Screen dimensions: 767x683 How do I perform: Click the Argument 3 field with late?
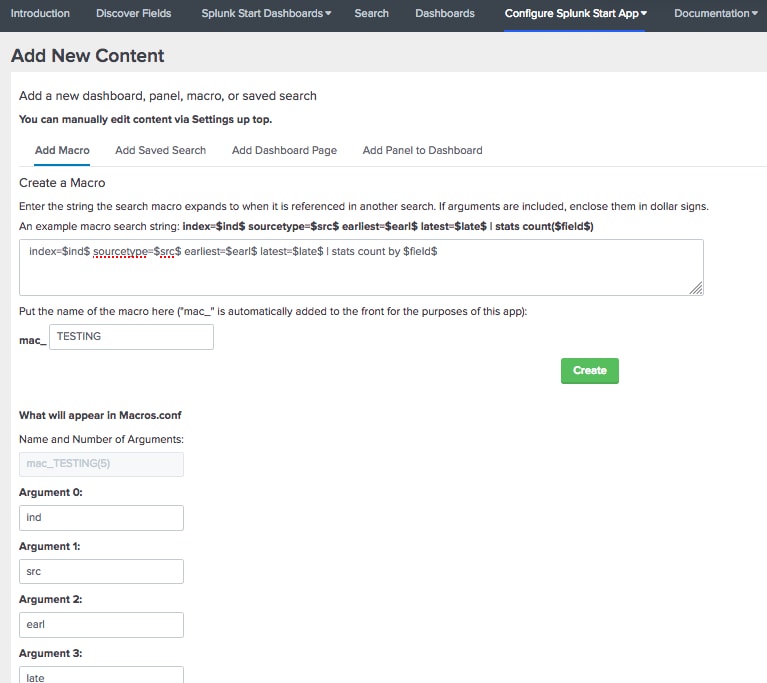pyautogui.click(x=101, y=675)
